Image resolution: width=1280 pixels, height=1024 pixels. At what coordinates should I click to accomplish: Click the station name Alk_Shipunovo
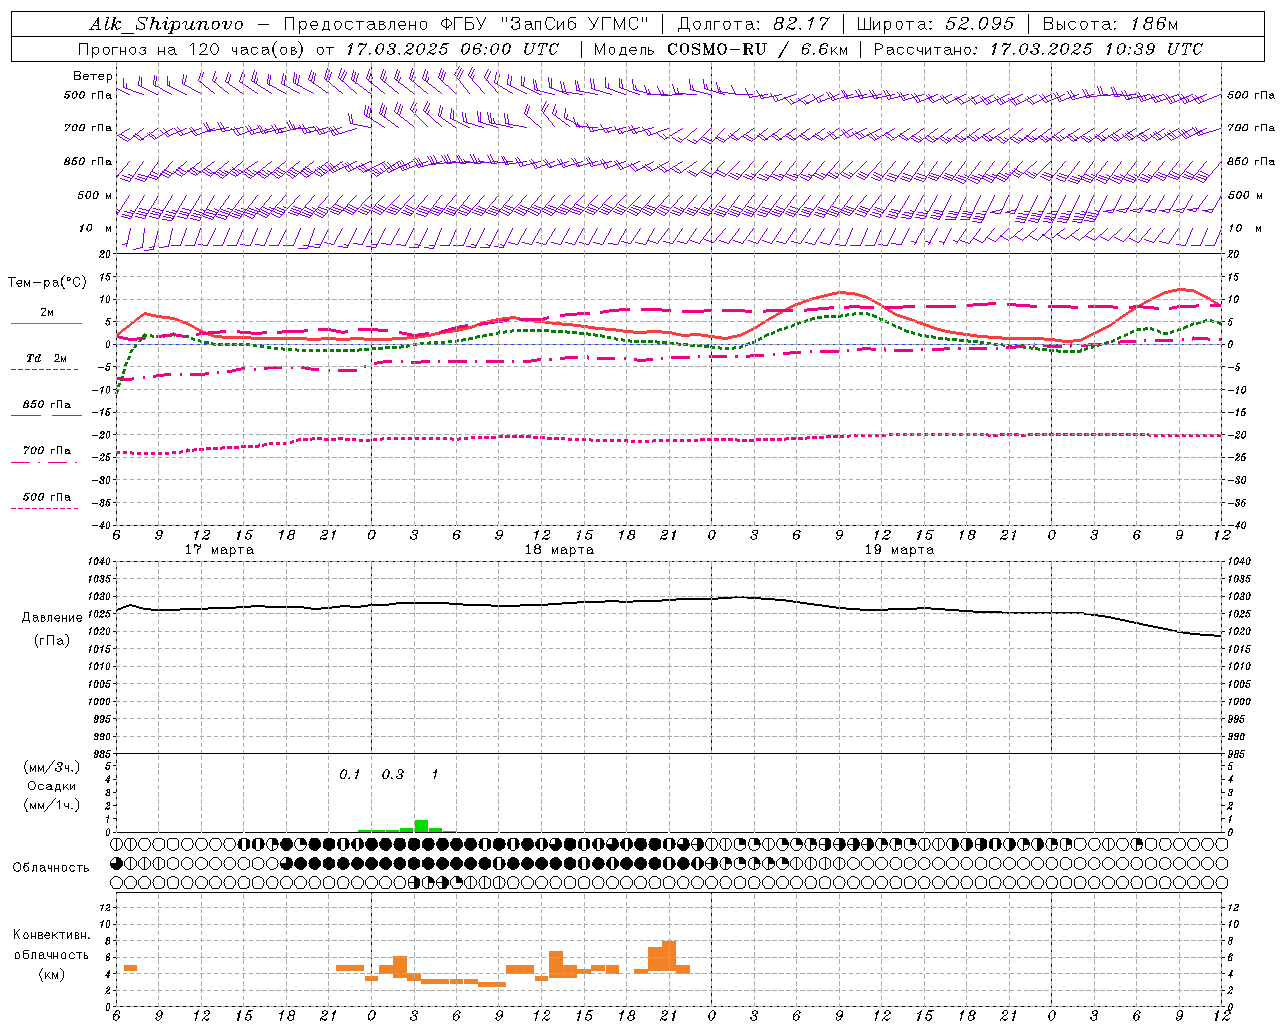[166, 25]
